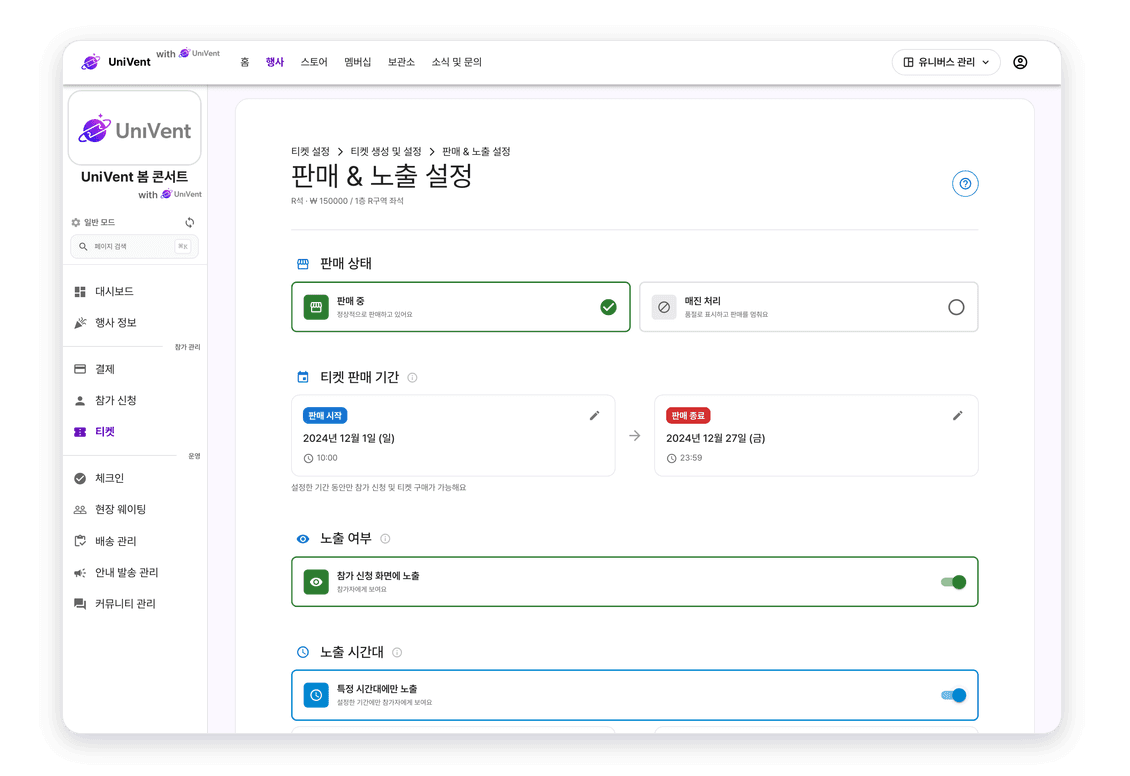Click the UniVent event logo thumbnail
The image size is (1130, 776).
coord(135,128)
